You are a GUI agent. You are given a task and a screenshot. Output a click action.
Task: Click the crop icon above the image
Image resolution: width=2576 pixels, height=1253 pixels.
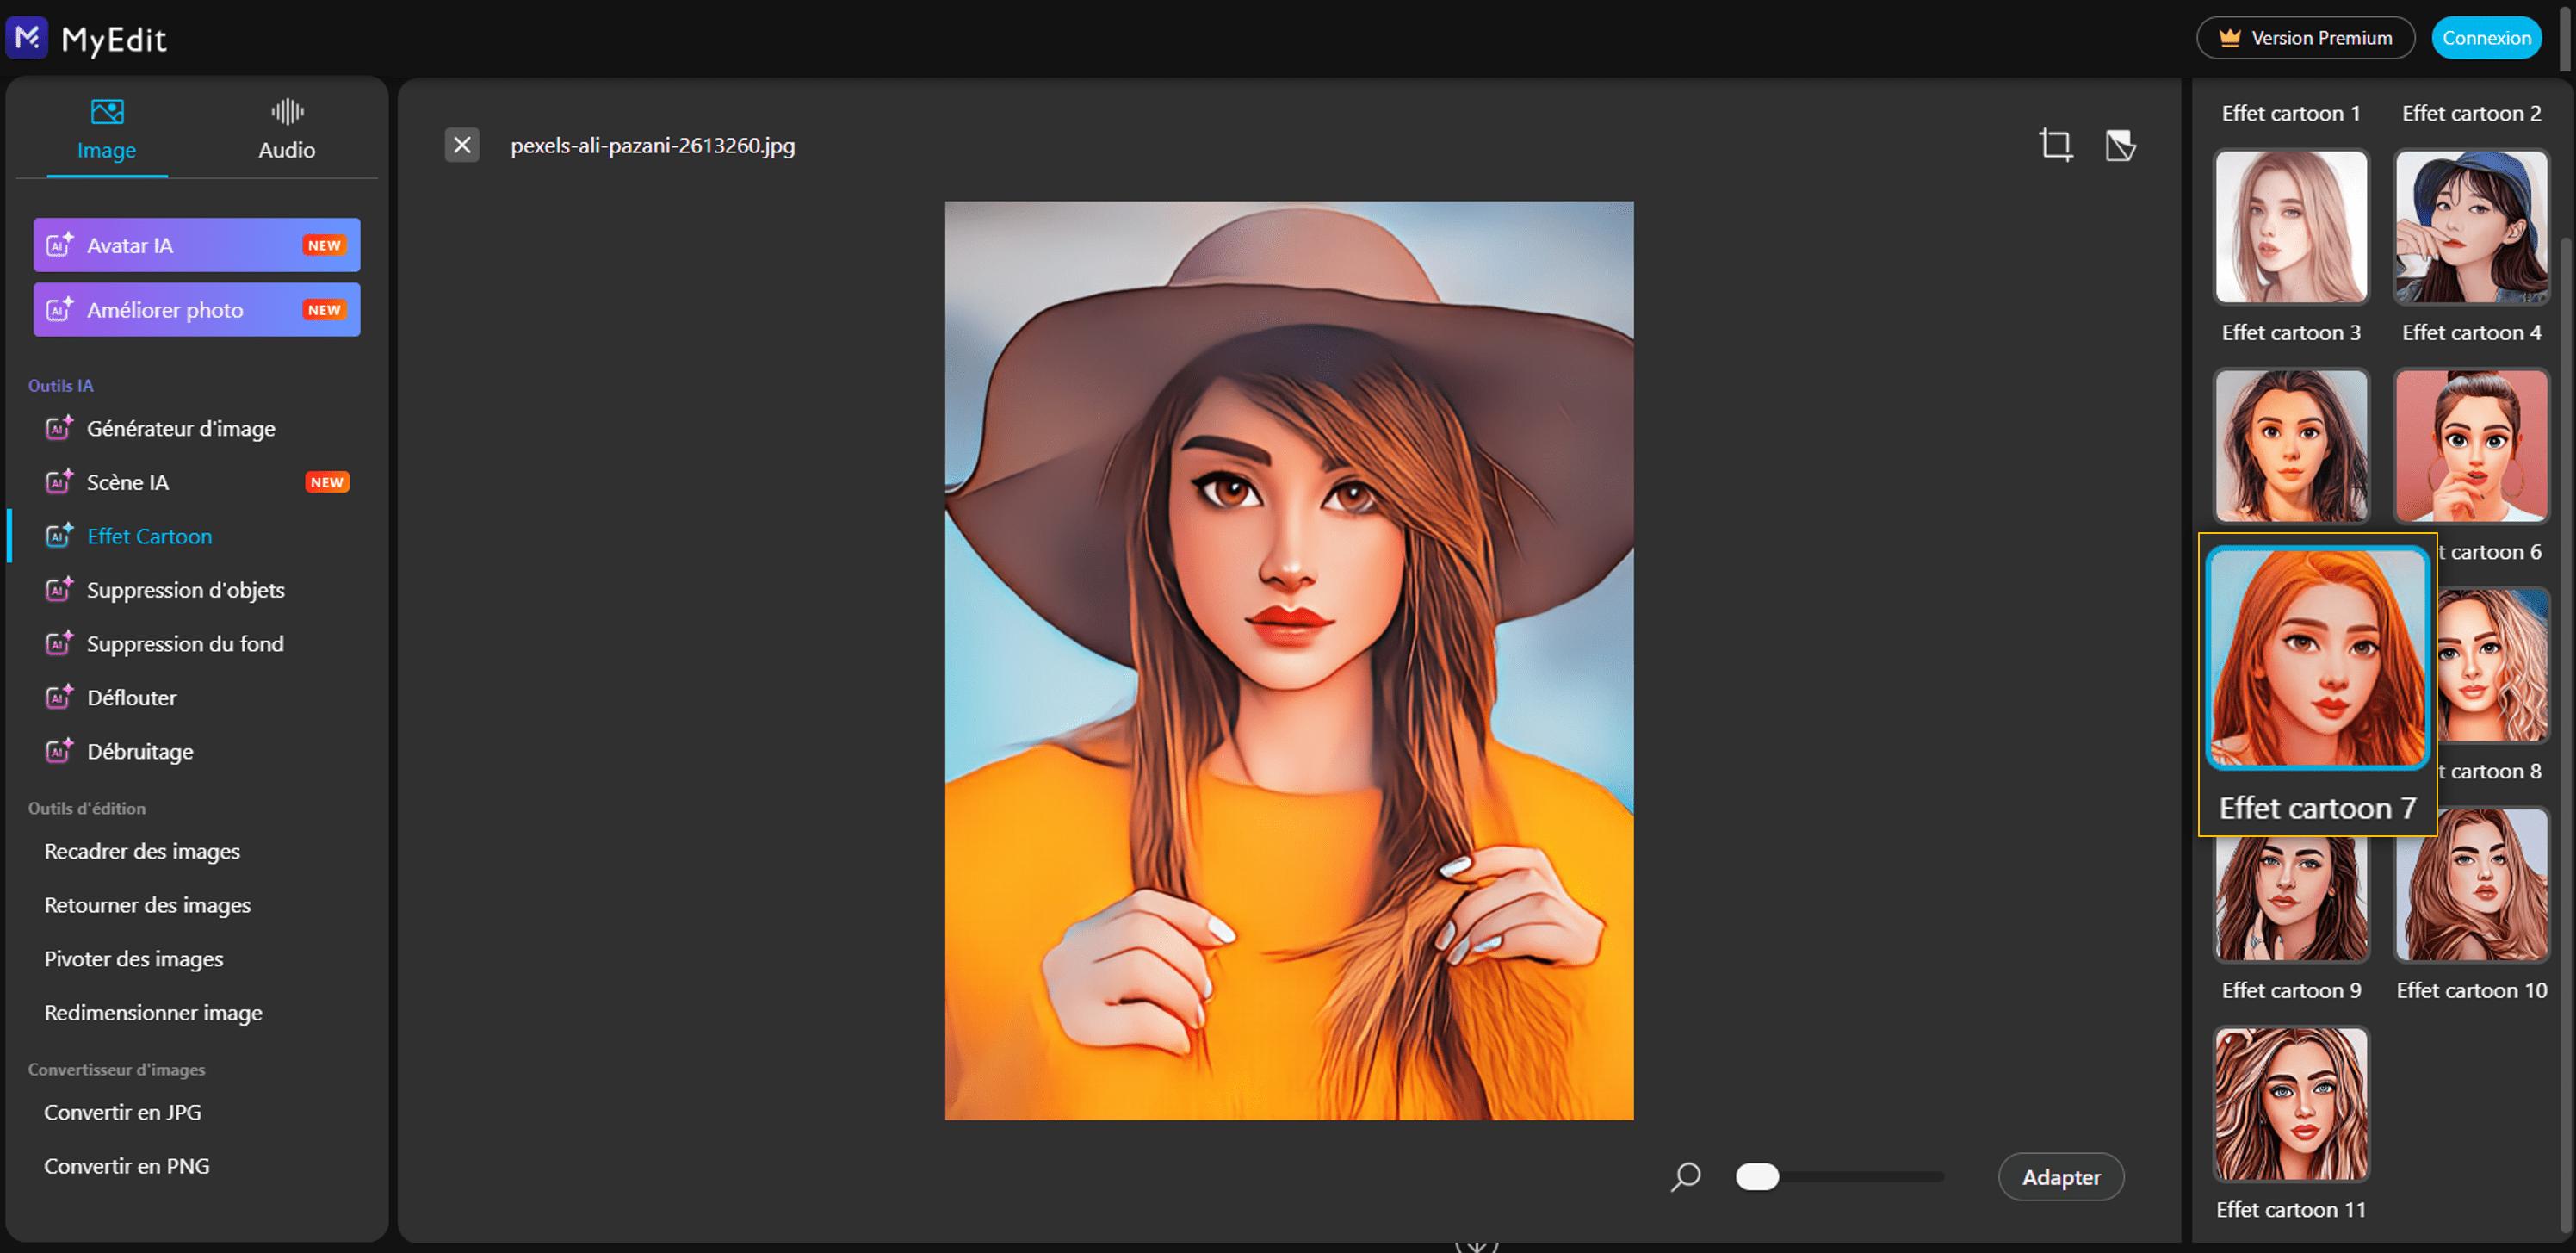click(x=2055, y=145)
